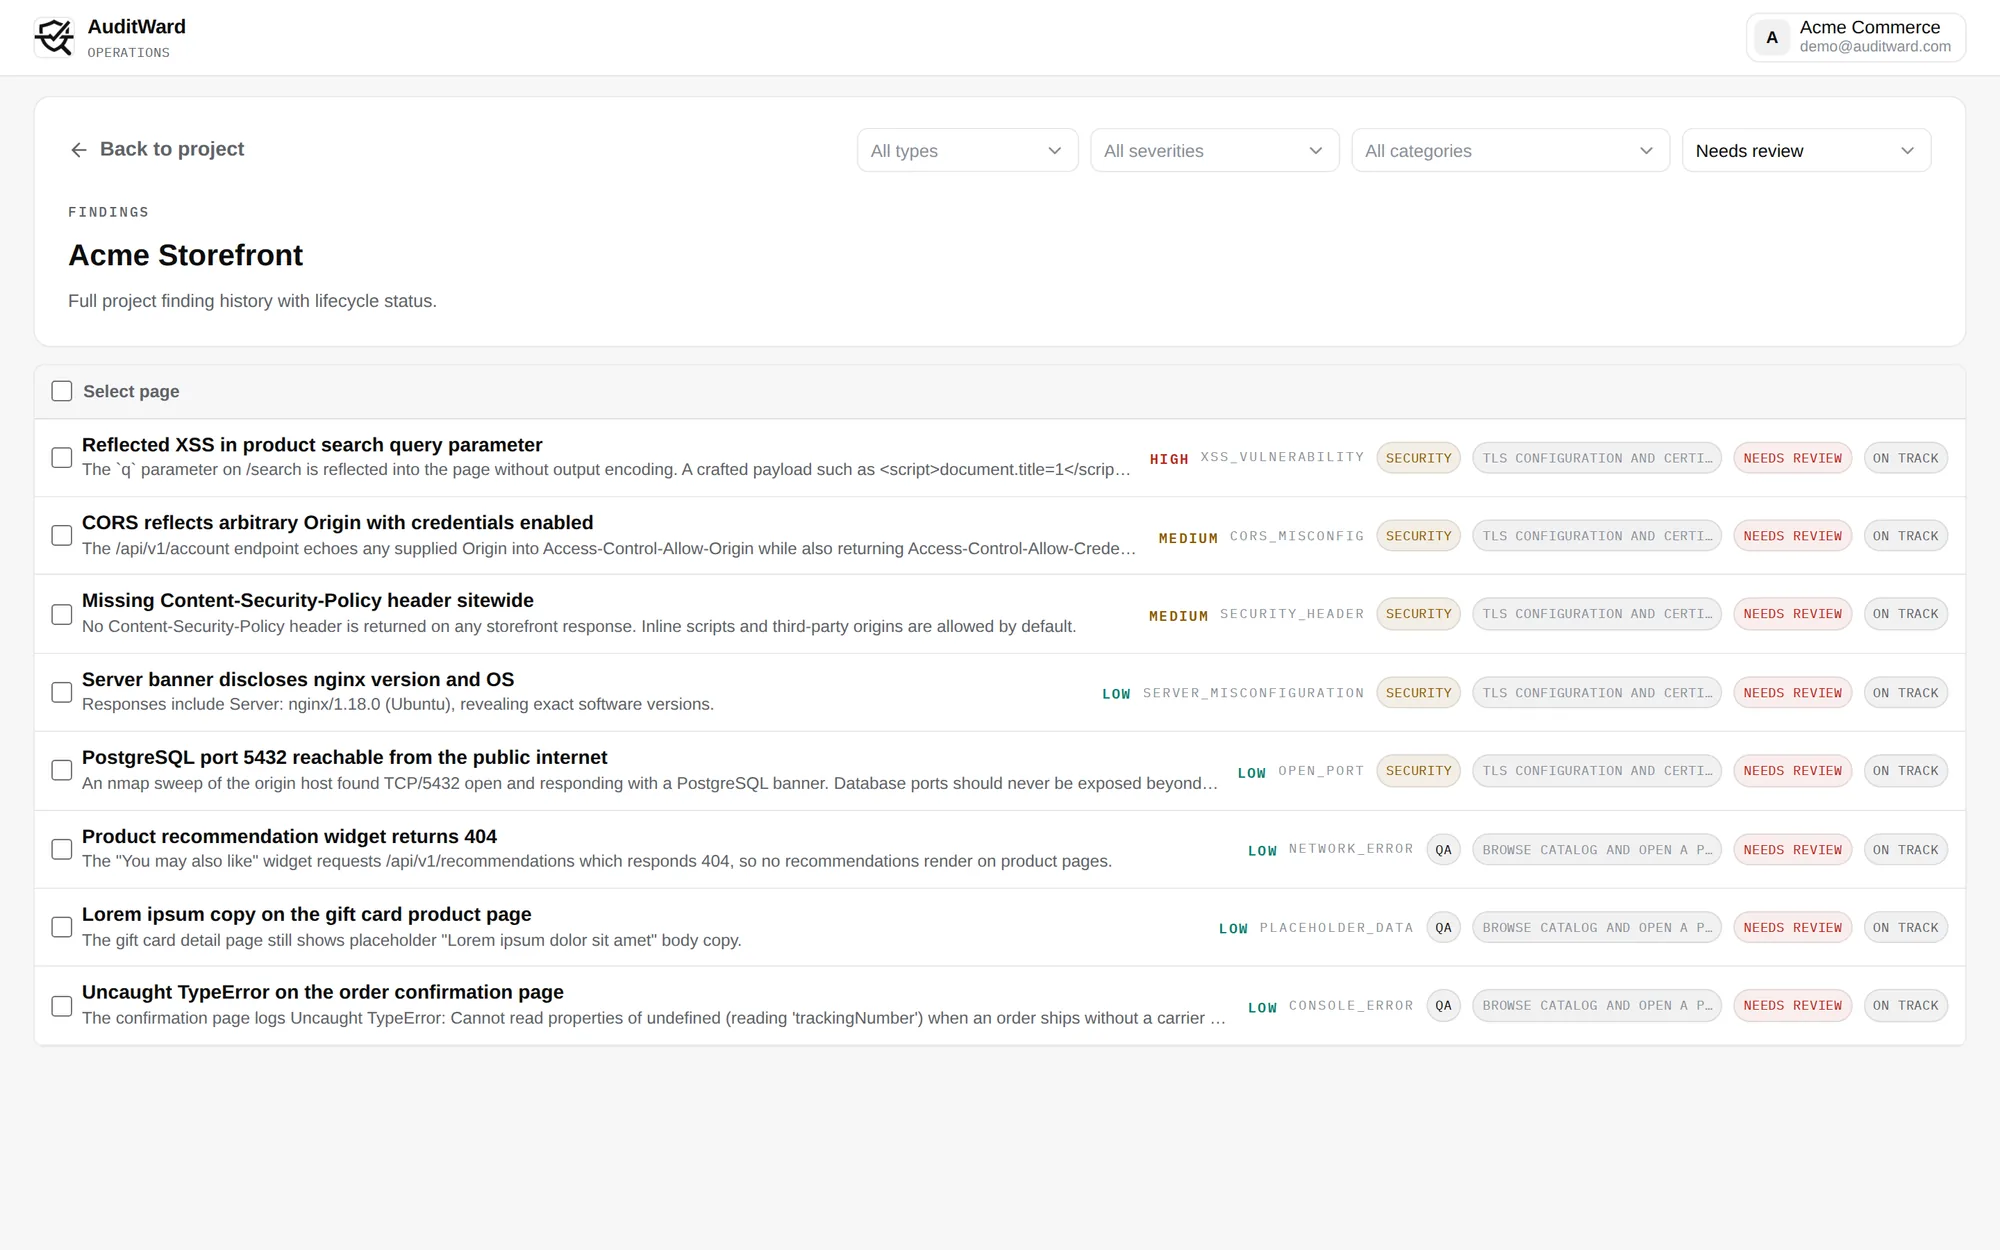Open the All categories dropdown
The image size is (2000, 1250).
(1510, 150)
